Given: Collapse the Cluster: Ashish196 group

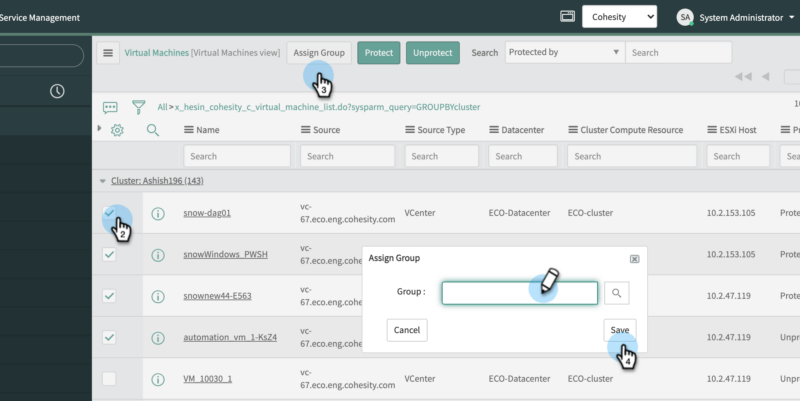Looking at the screenshot, I should coord(102,181).
